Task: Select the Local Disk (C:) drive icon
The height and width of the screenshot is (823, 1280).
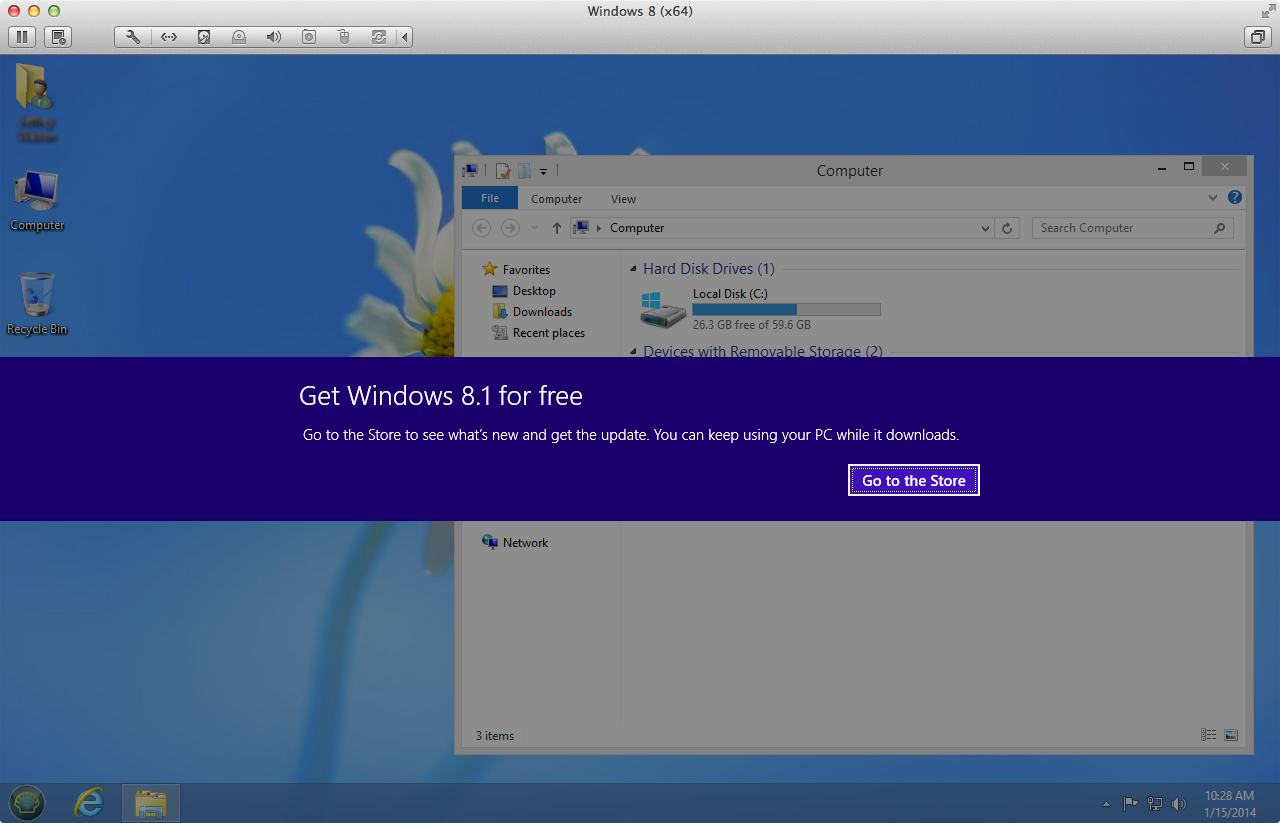Action: pyautogui.click(x=663, y=311)
